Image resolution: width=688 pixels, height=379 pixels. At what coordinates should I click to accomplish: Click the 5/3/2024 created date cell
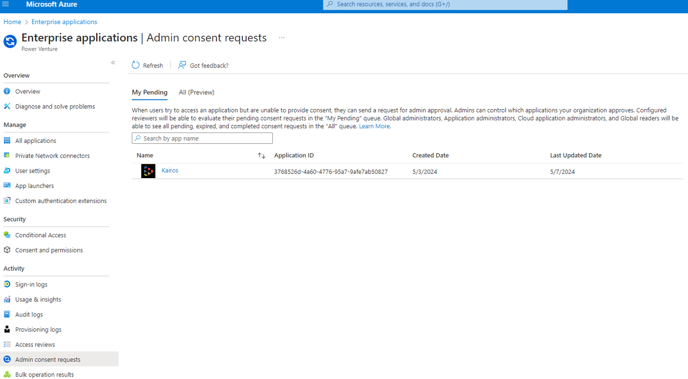pos(425,172)
